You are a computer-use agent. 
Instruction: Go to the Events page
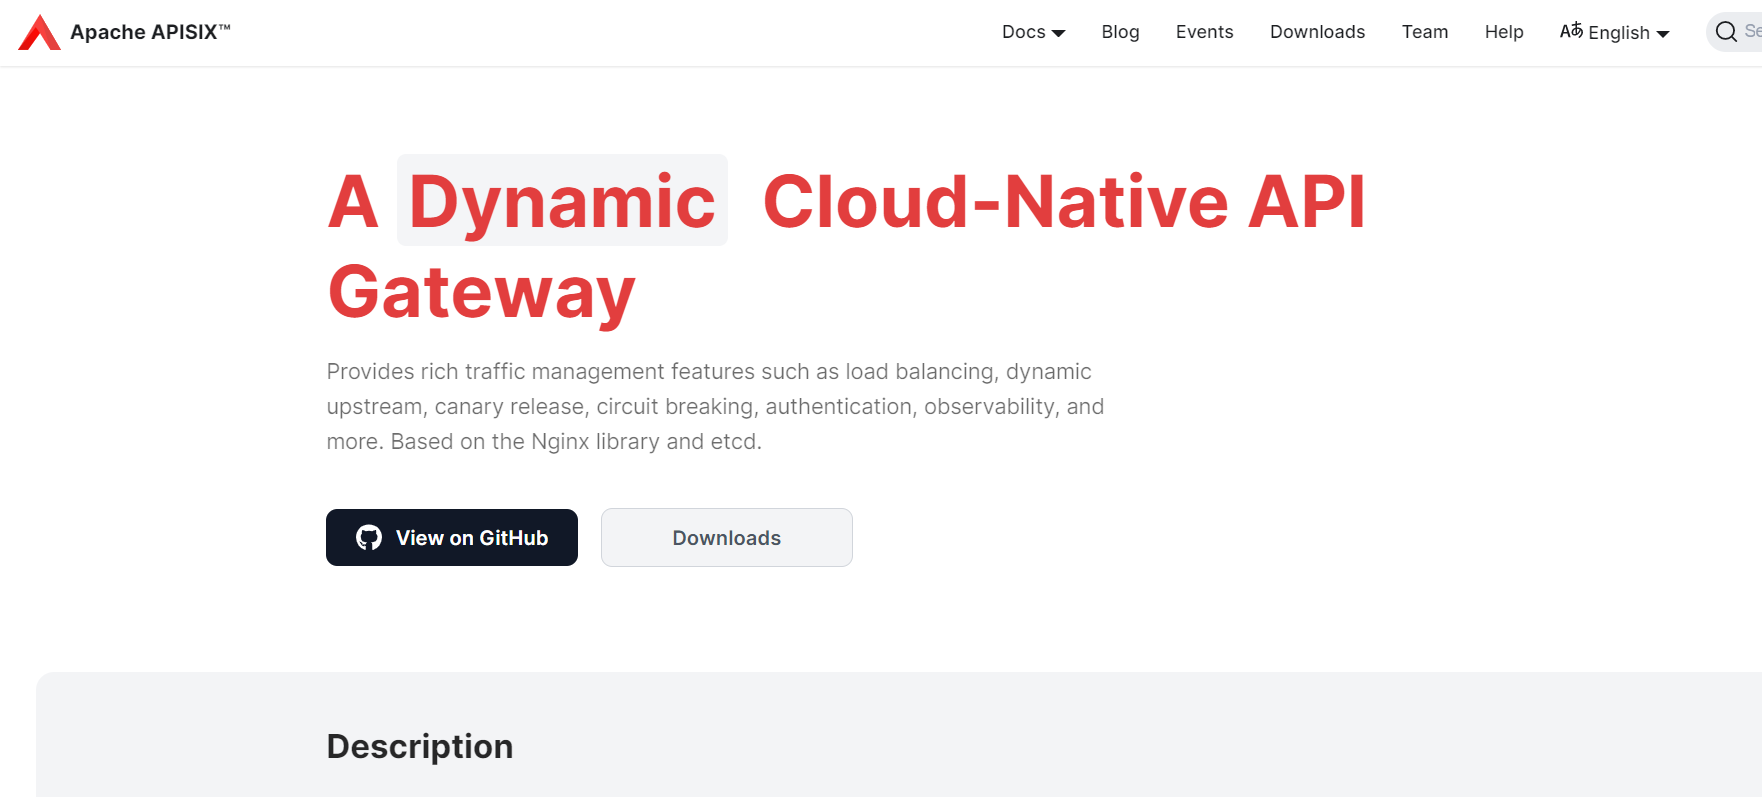(x=1204, y=32)
